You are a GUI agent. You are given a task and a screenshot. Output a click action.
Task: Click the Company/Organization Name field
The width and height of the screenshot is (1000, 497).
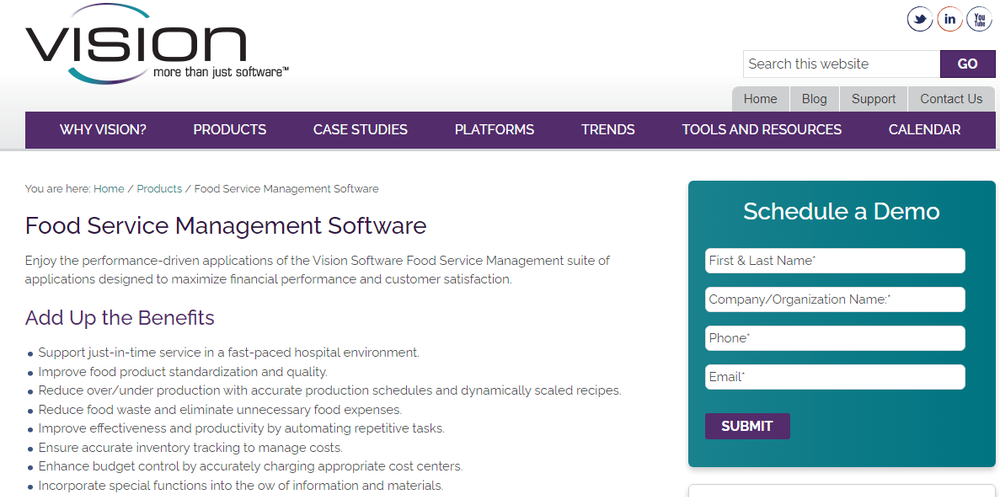[835, 300]
